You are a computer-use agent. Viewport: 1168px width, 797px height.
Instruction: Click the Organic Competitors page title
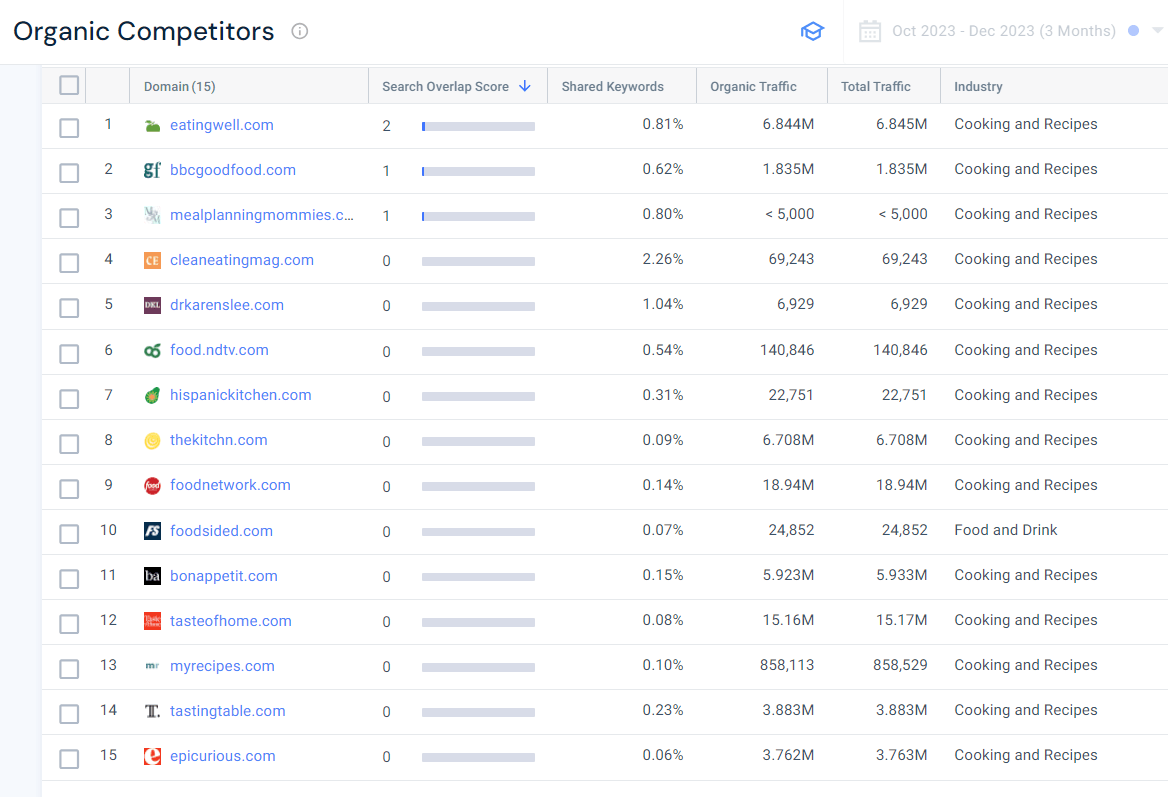click(x=144, y=31)
